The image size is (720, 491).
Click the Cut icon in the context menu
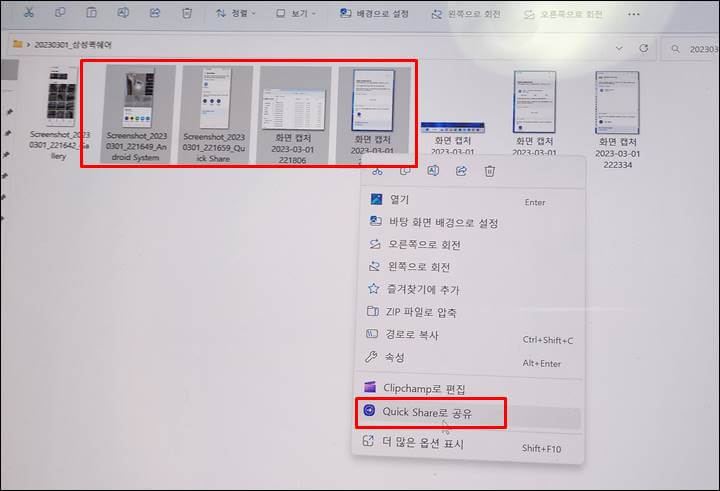coord(377,171)
